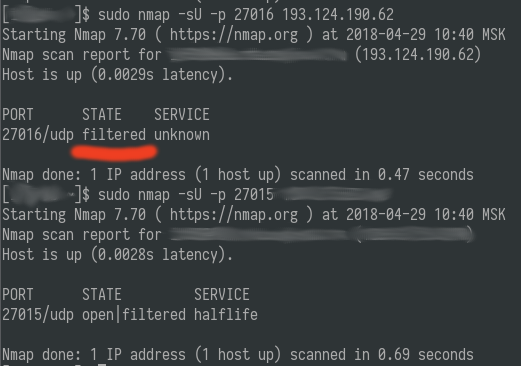Screen dimensions: 521x366
Task: Click the unknown service name
Action: 182,135
